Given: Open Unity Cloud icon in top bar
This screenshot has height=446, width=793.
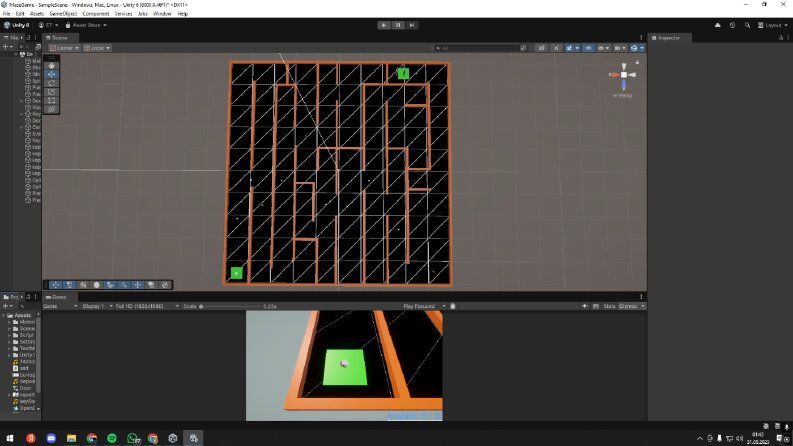Looking at the screenshot, I should point(718,25).
